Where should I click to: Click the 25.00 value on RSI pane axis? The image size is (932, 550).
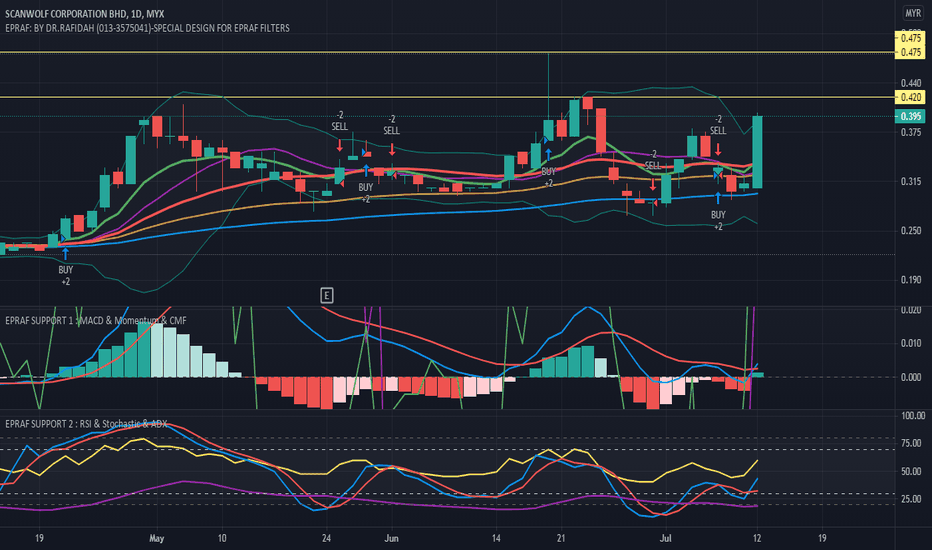(x=911, y=499)
